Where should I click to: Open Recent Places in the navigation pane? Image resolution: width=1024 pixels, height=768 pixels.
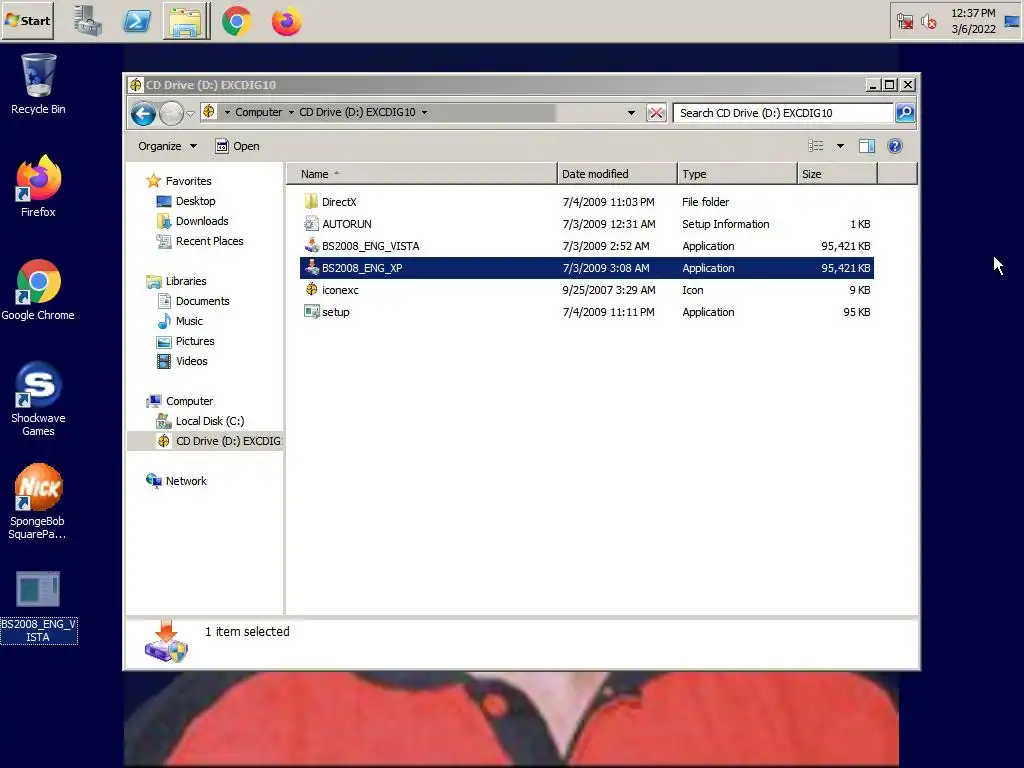199,241
